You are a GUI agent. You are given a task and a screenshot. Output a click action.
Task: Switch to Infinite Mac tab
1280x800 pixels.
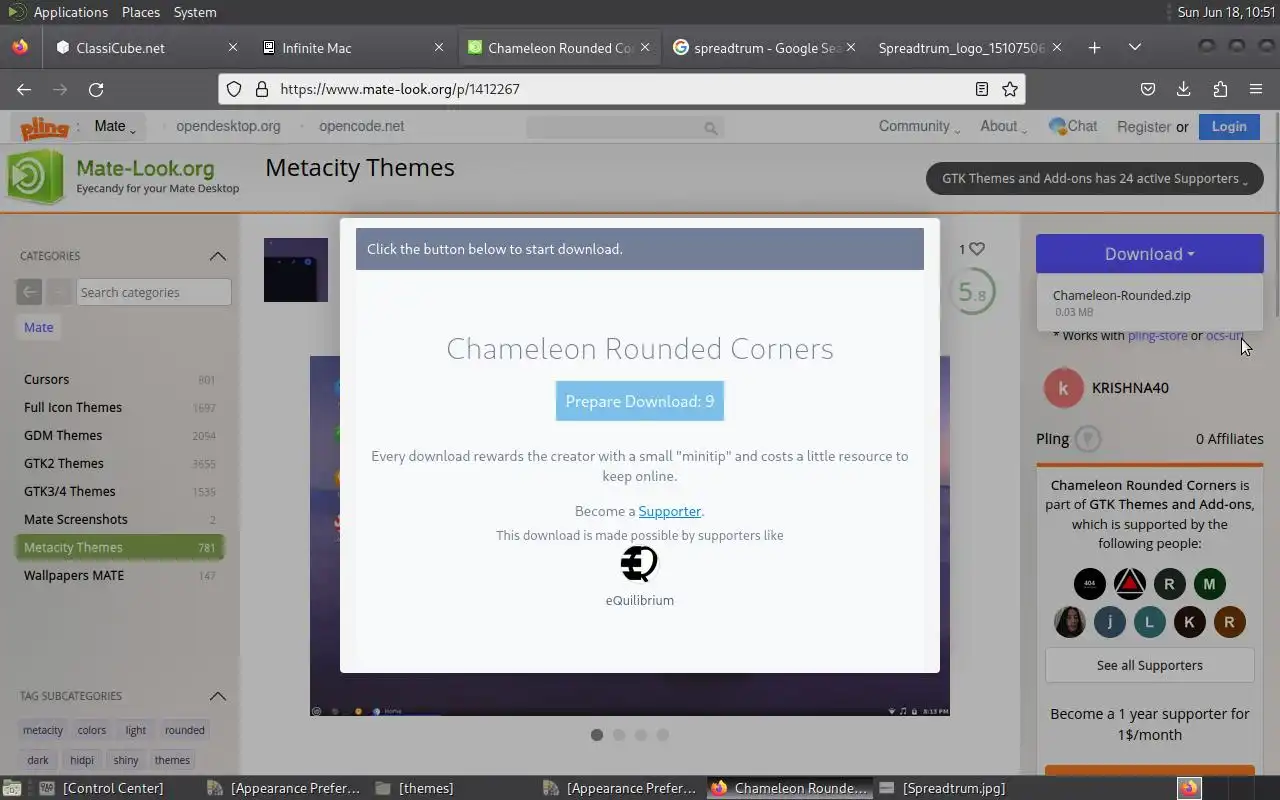pyautogui.click(x=353, y=47)
